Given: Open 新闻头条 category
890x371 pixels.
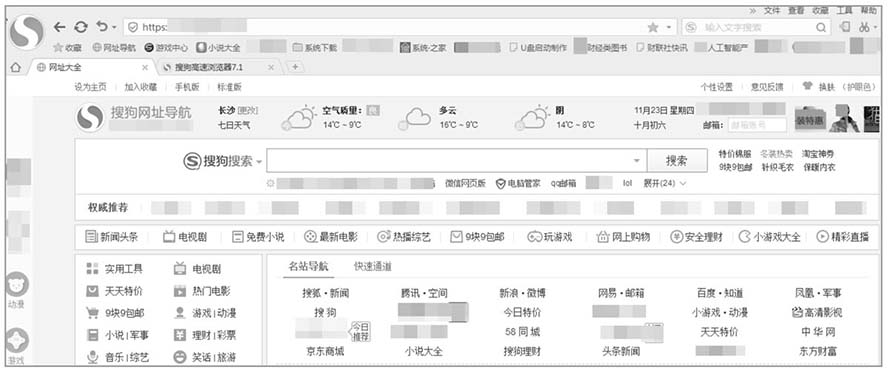Looking at the screenshot, I should tap(111, 237).
